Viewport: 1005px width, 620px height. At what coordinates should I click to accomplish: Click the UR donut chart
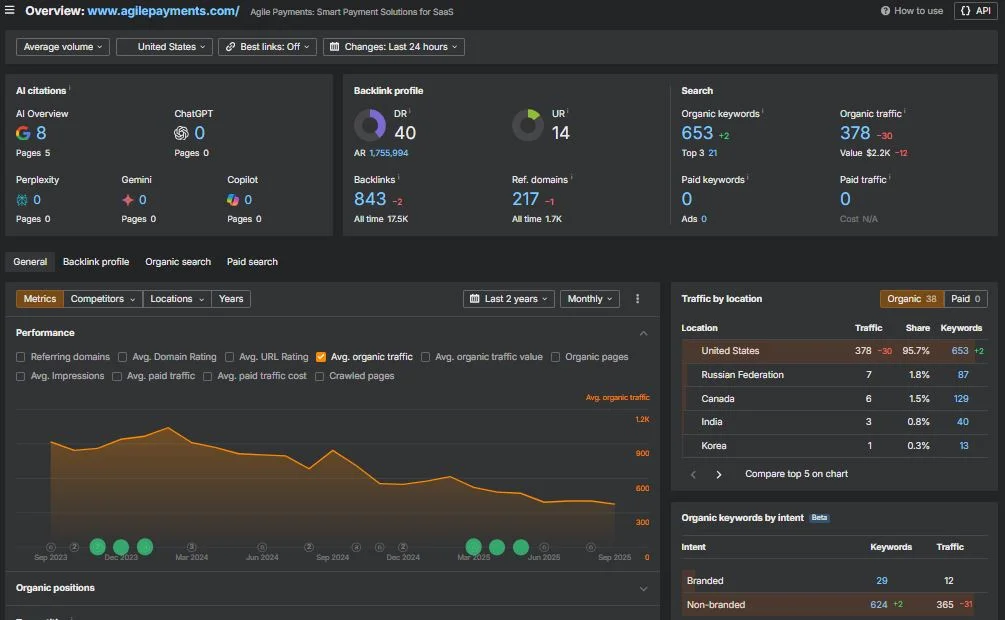pyautogui.click(x=528, y=125)
